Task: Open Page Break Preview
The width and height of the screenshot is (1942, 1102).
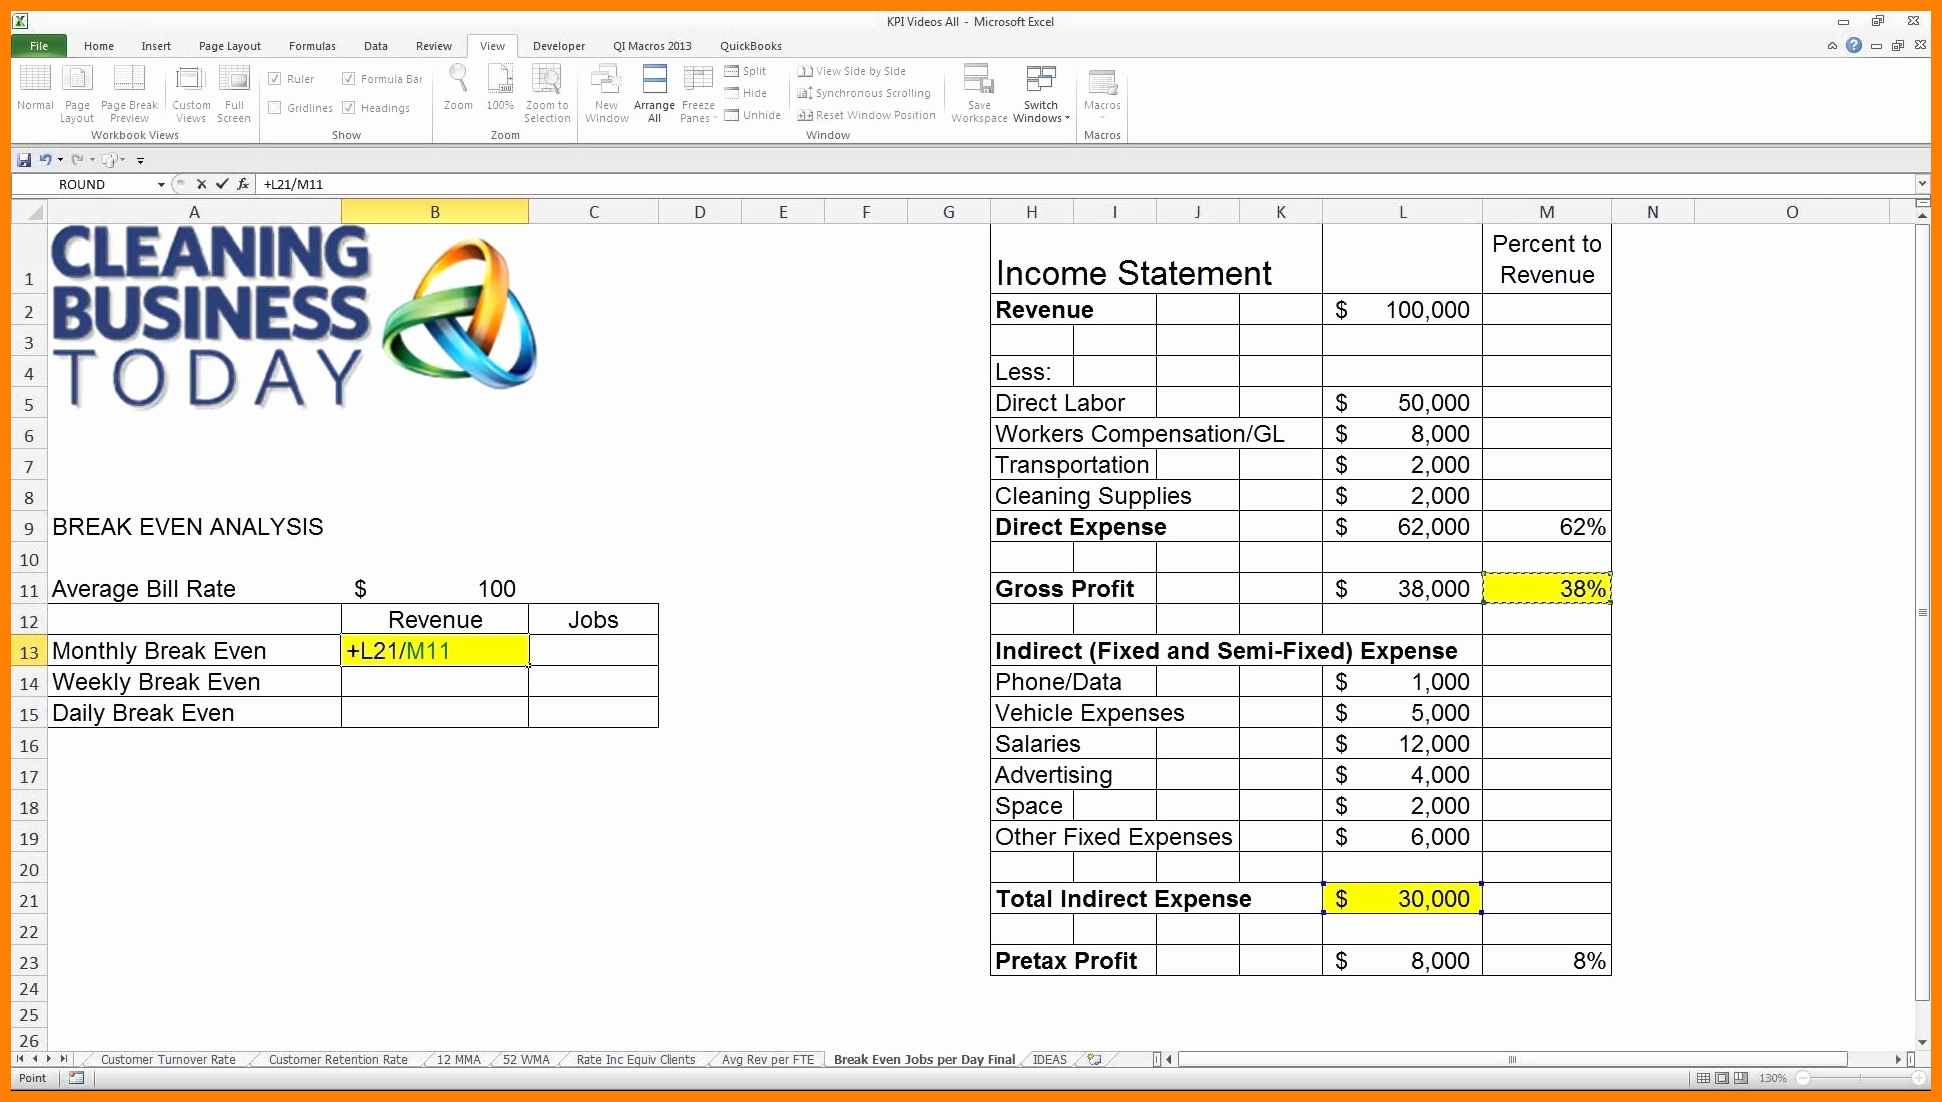Action: tap(129, 92)
